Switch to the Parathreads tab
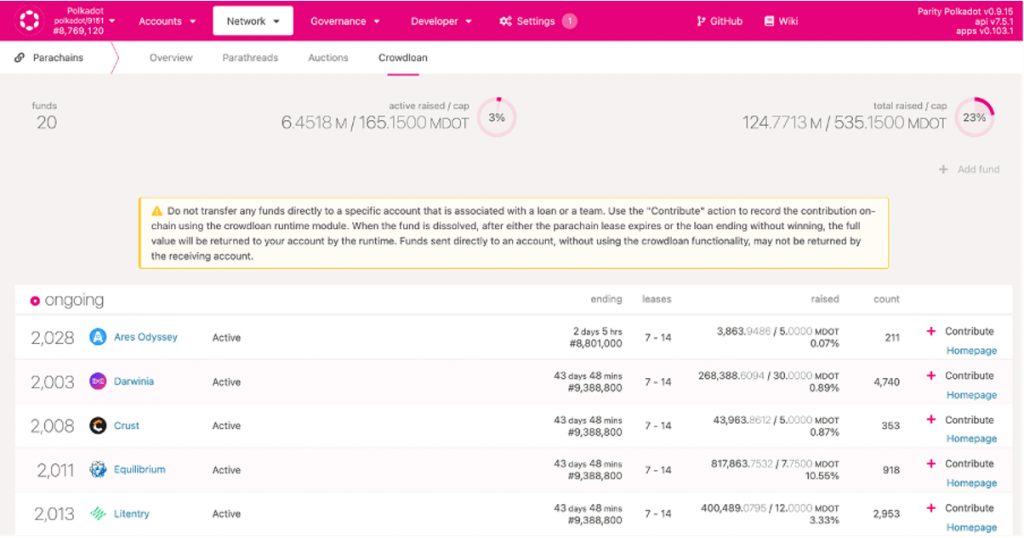The width and height of the screenshot is (1024, 538). click(x=250, y=58)
